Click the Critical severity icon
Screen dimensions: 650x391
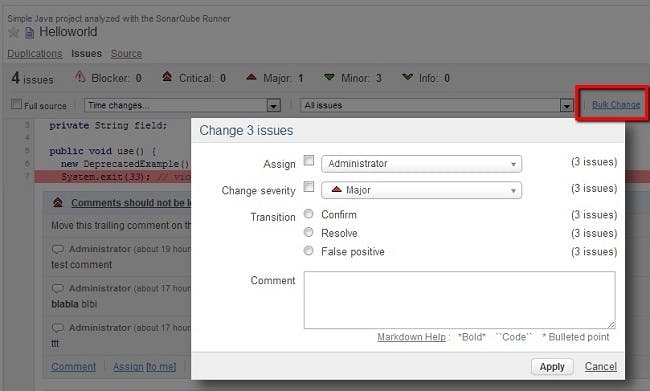[x=167, y=77]
